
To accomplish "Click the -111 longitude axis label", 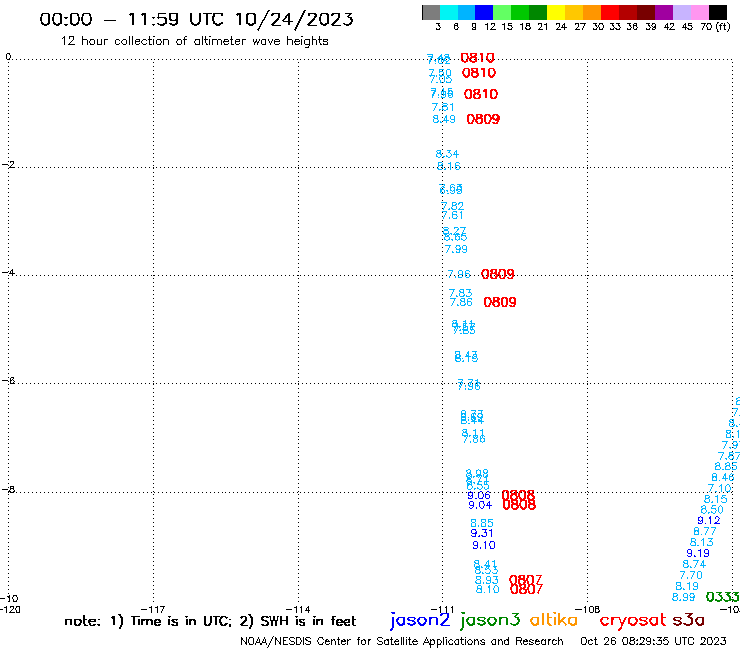I will 443,609.
